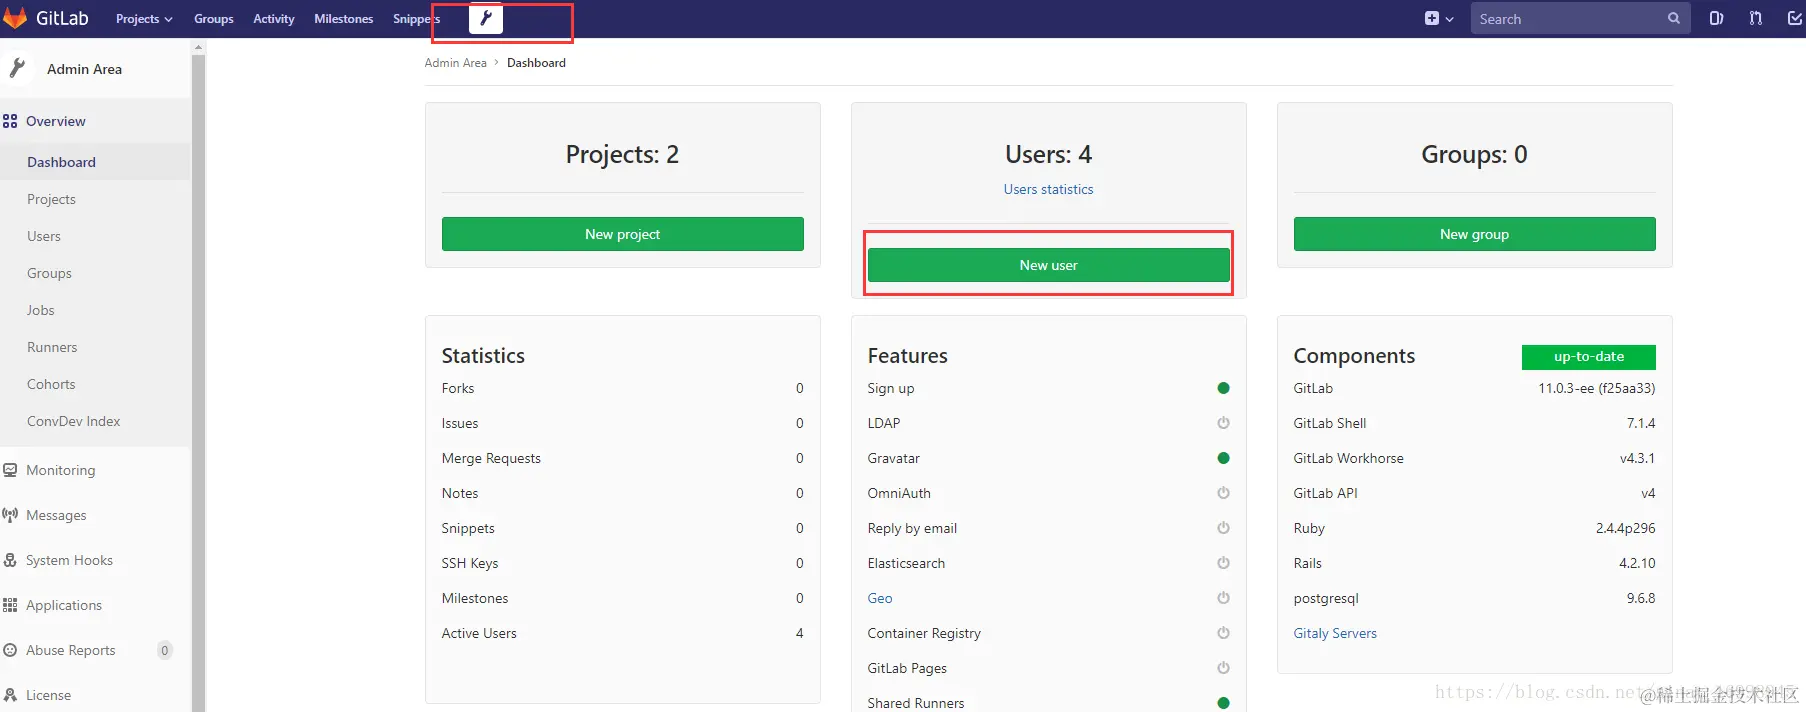Click the search magnifier icon
1806x712 pixels.
[x=1674, y=18]
